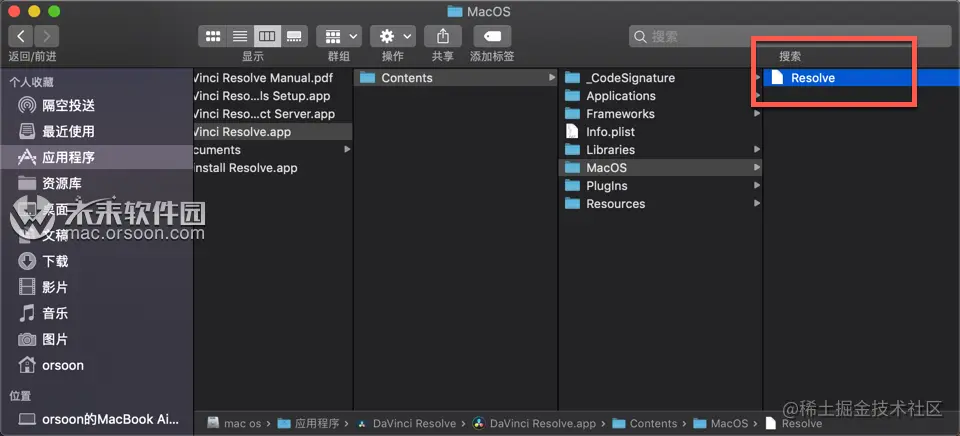Viewport: 960px width, 436px height.
Task: Select Vinci Reso...ls Setup.app item
Action: [x=273, y=96]
